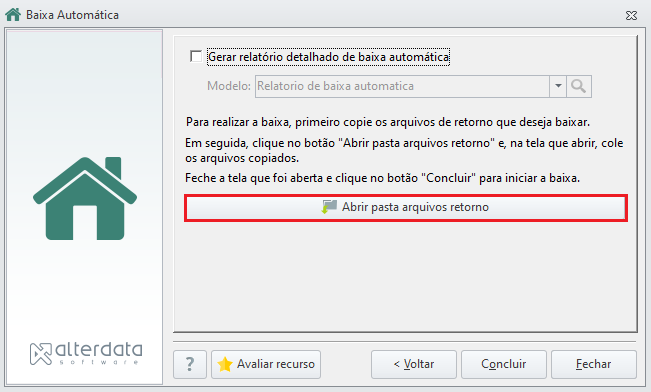Click Concluir to start the baixa
Viewport: 651px width, 392px height.
pos(504,364)
